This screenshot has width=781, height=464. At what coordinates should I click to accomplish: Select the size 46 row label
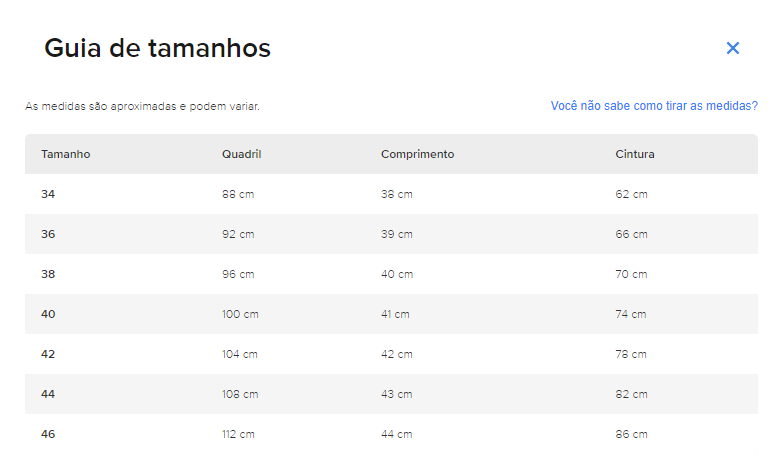point(48,434)
